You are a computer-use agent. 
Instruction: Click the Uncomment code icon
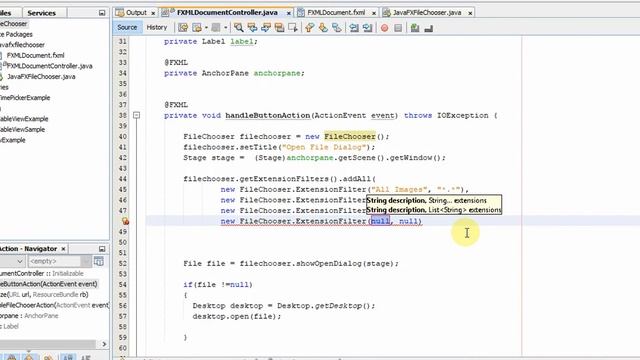pyautogui.click(x=429, y=28)
